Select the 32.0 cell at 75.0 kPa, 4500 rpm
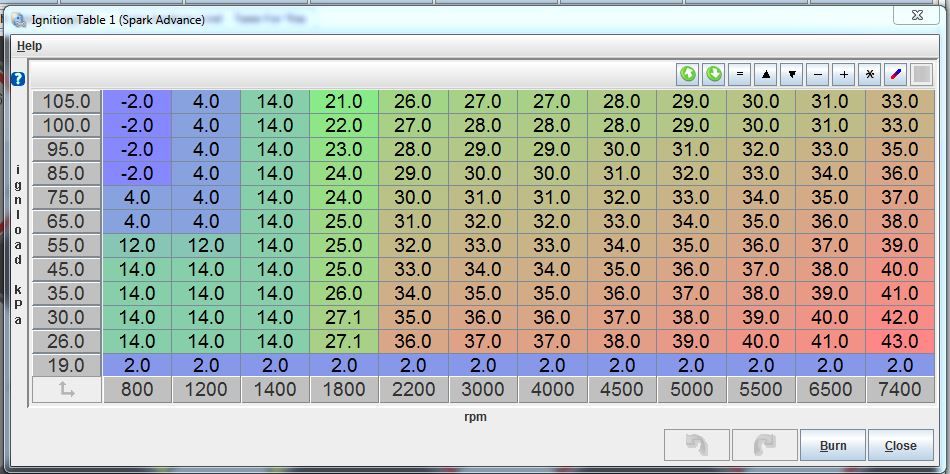 pos(622,198)
